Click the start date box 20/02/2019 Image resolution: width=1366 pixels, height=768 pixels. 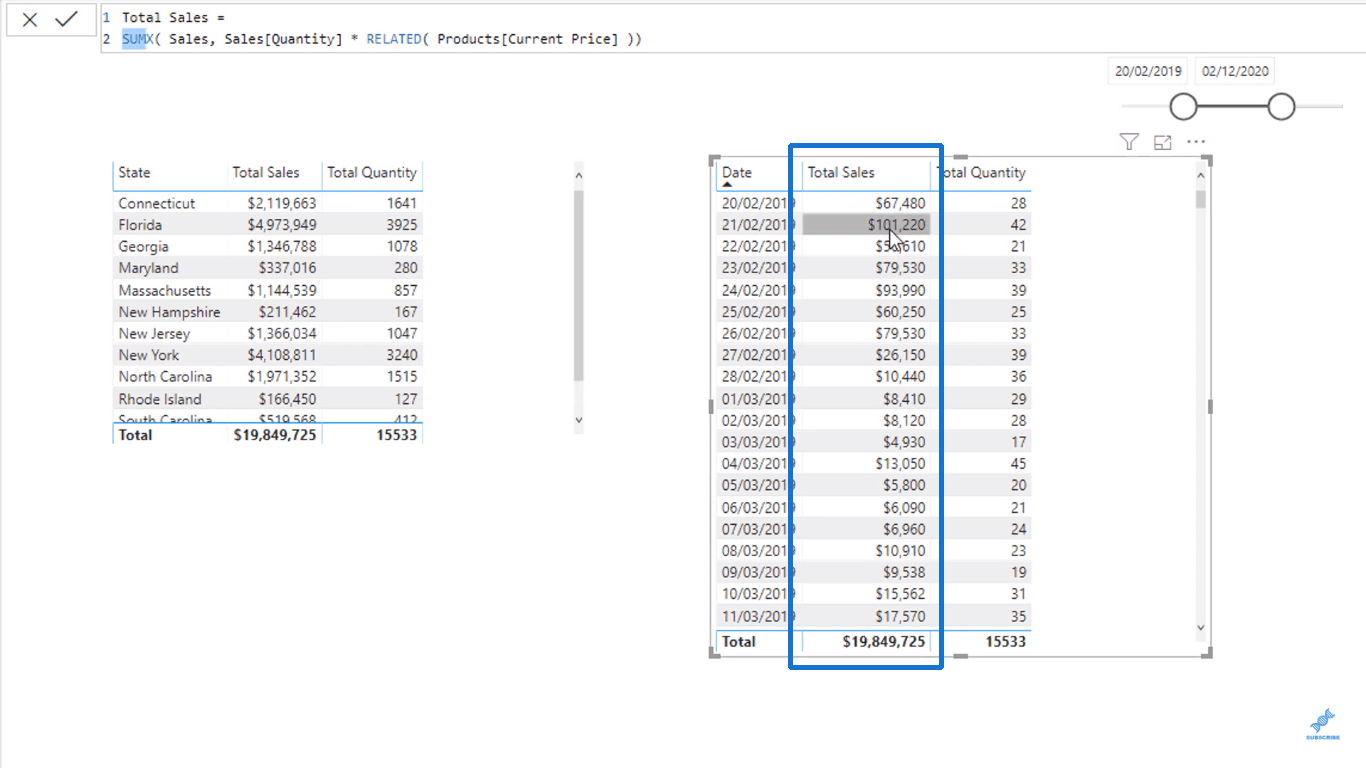point(1149,71)
